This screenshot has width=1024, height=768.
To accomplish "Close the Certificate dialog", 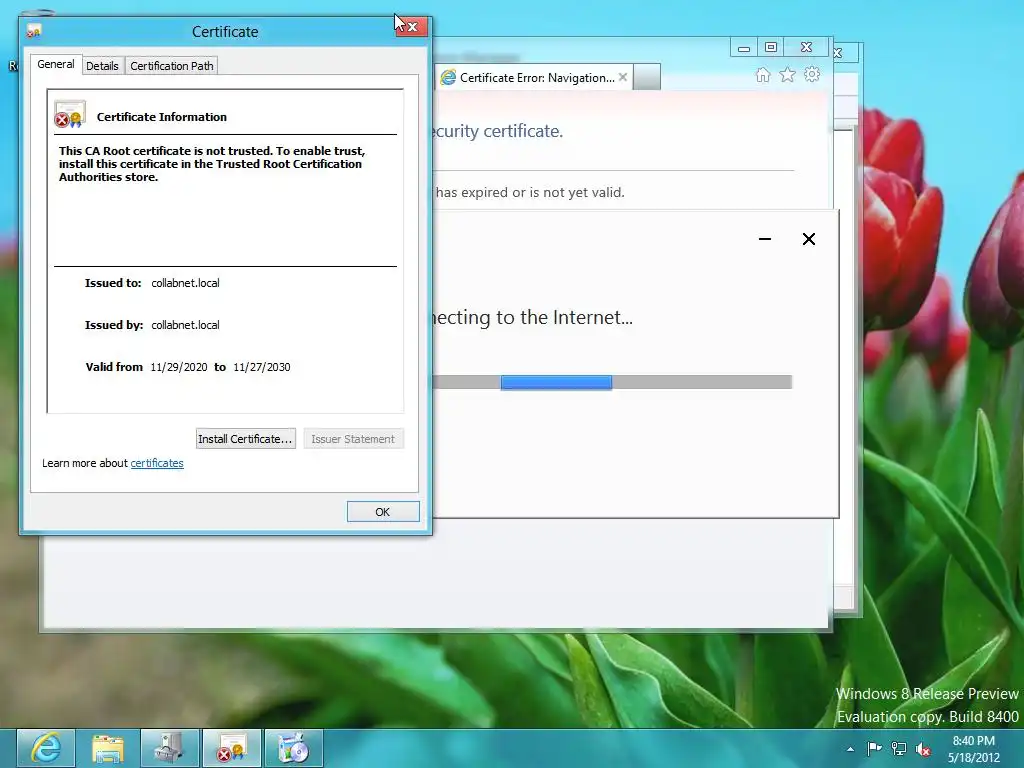I will [412, 27].
